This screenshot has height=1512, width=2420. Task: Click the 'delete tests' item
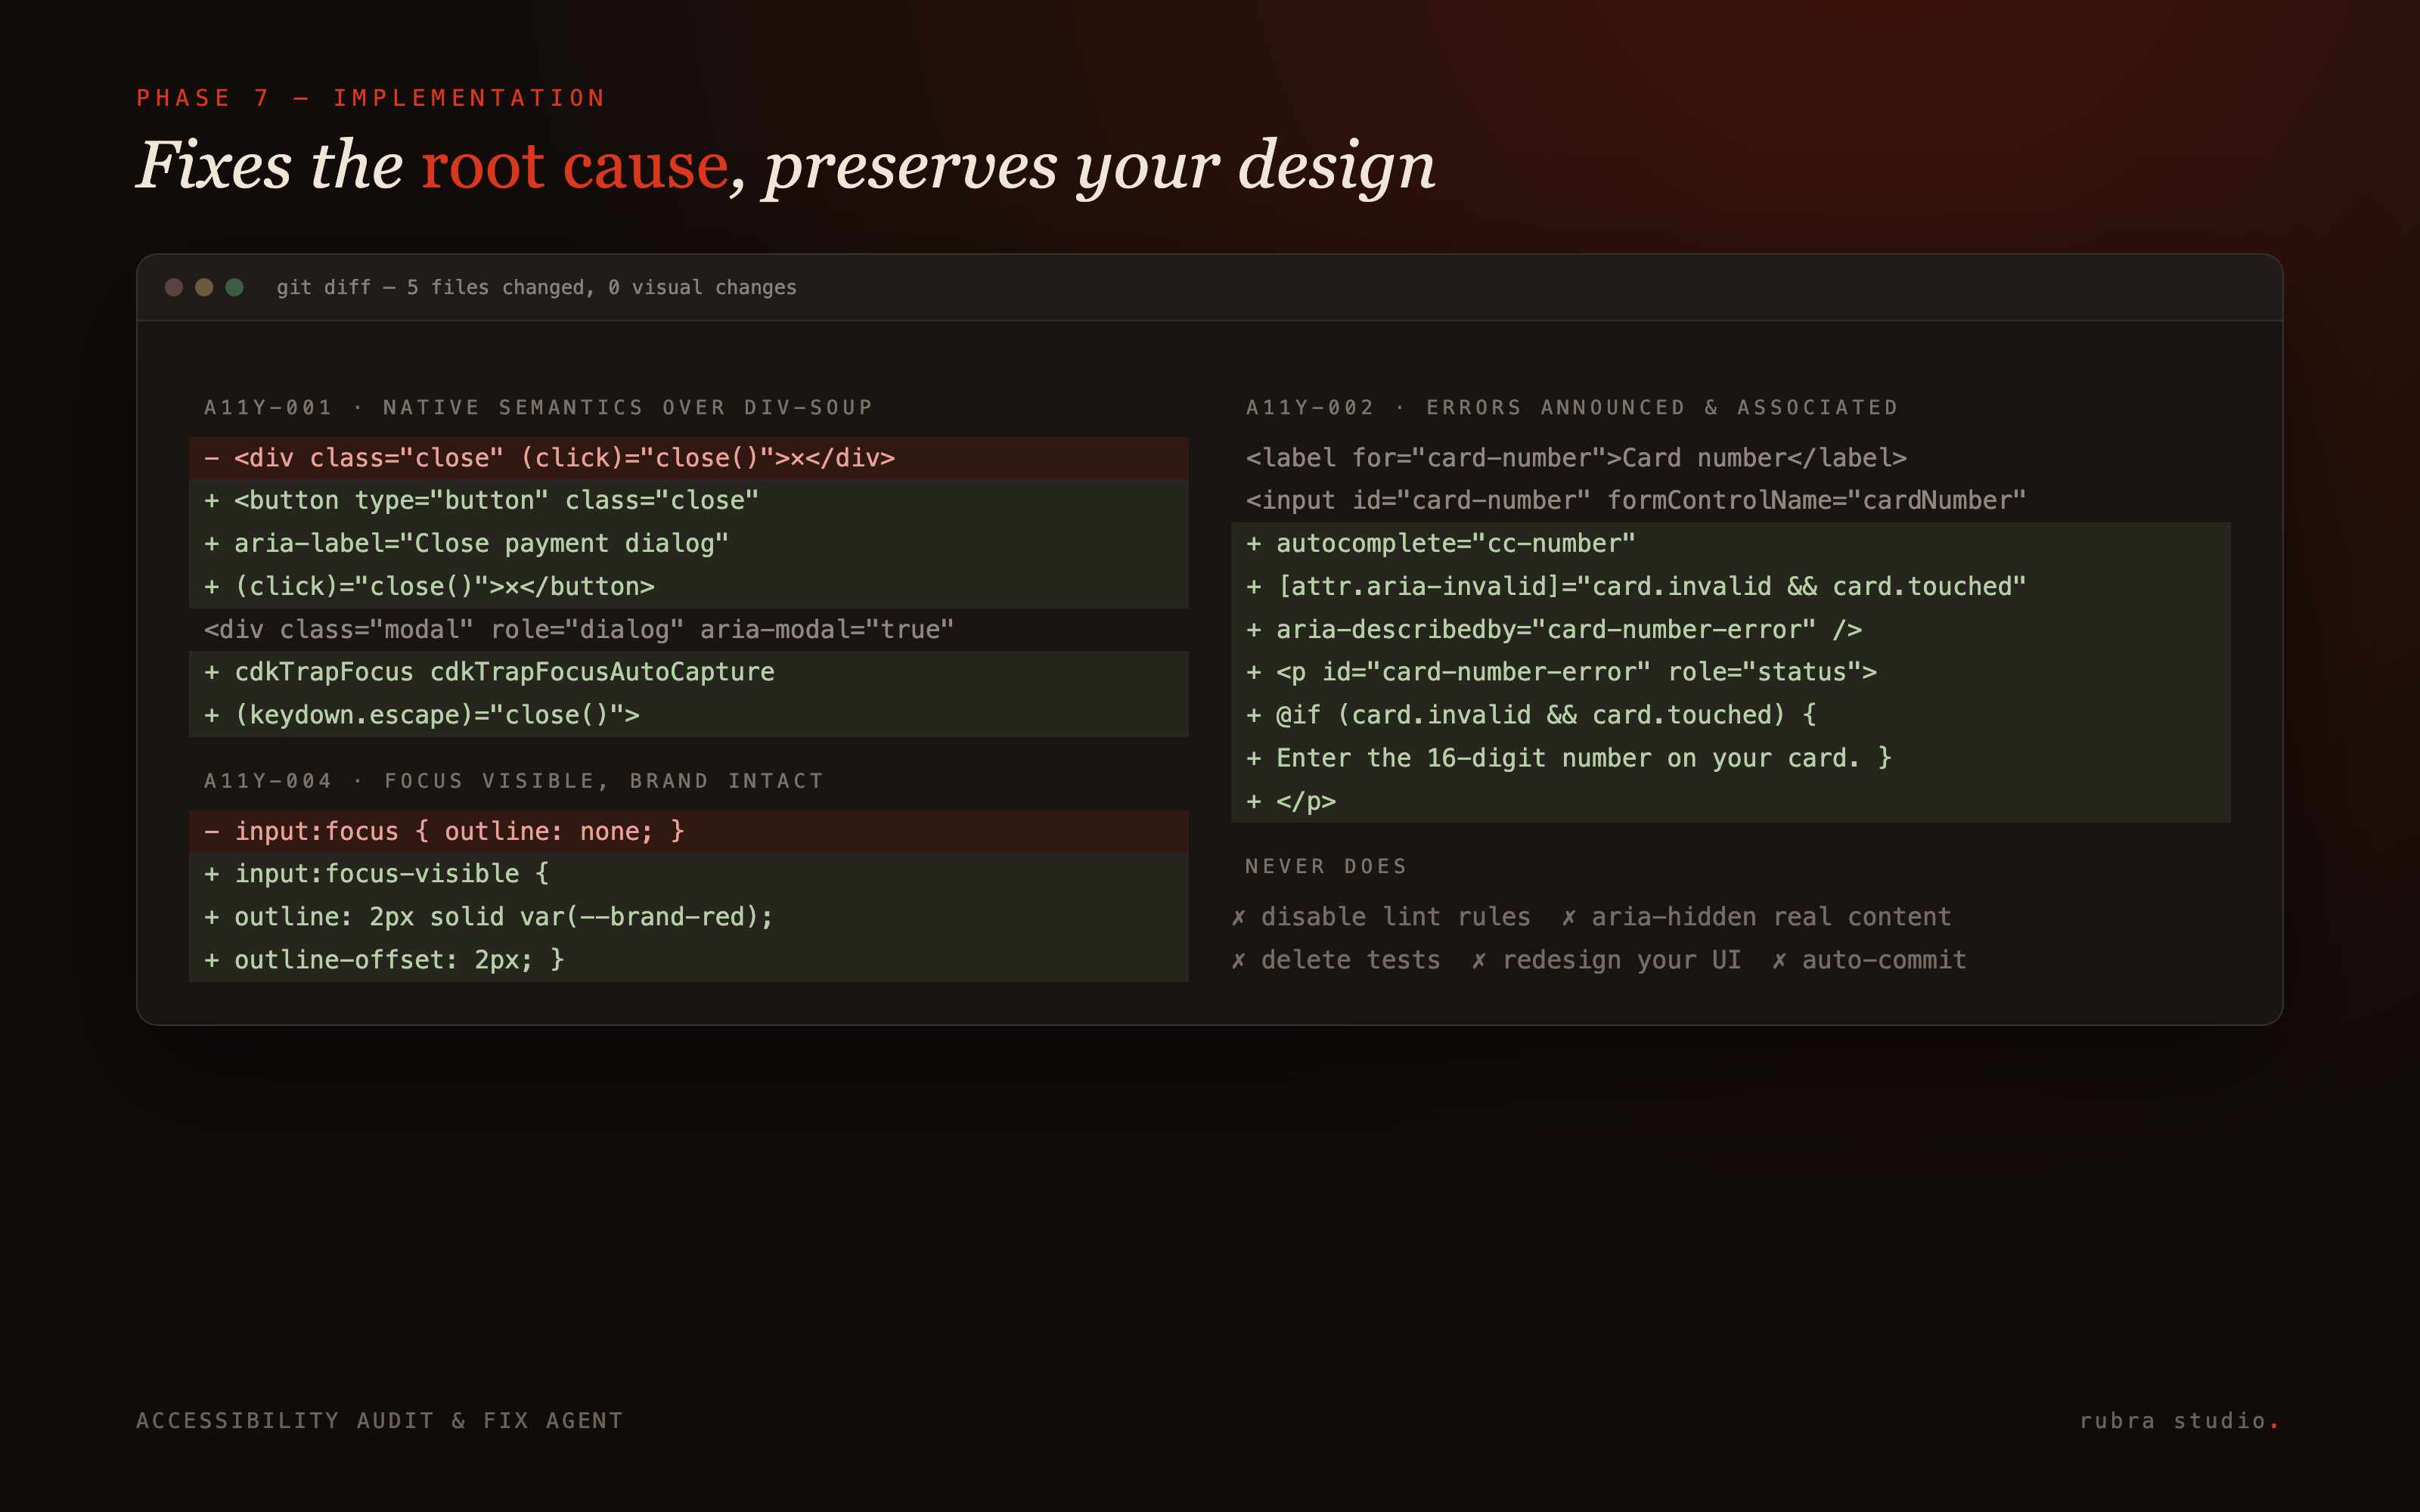click(x=1336, y=960)
